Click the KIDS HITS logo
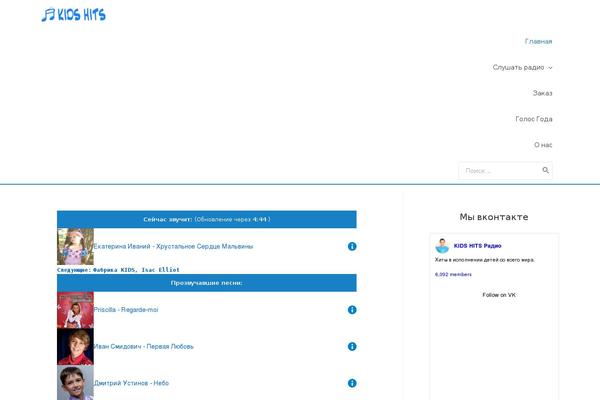Image resolution: width=600 pixels, height=400 pixels. click(73, 15)
